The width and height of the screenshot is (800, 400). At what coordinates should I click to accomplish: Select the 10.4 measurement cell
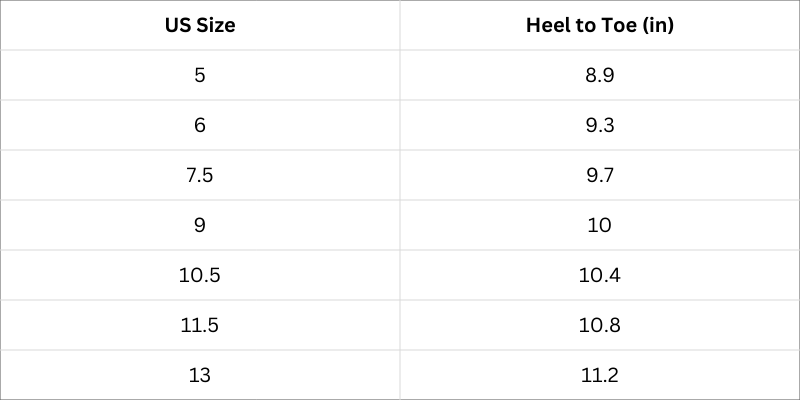(599, 276)
